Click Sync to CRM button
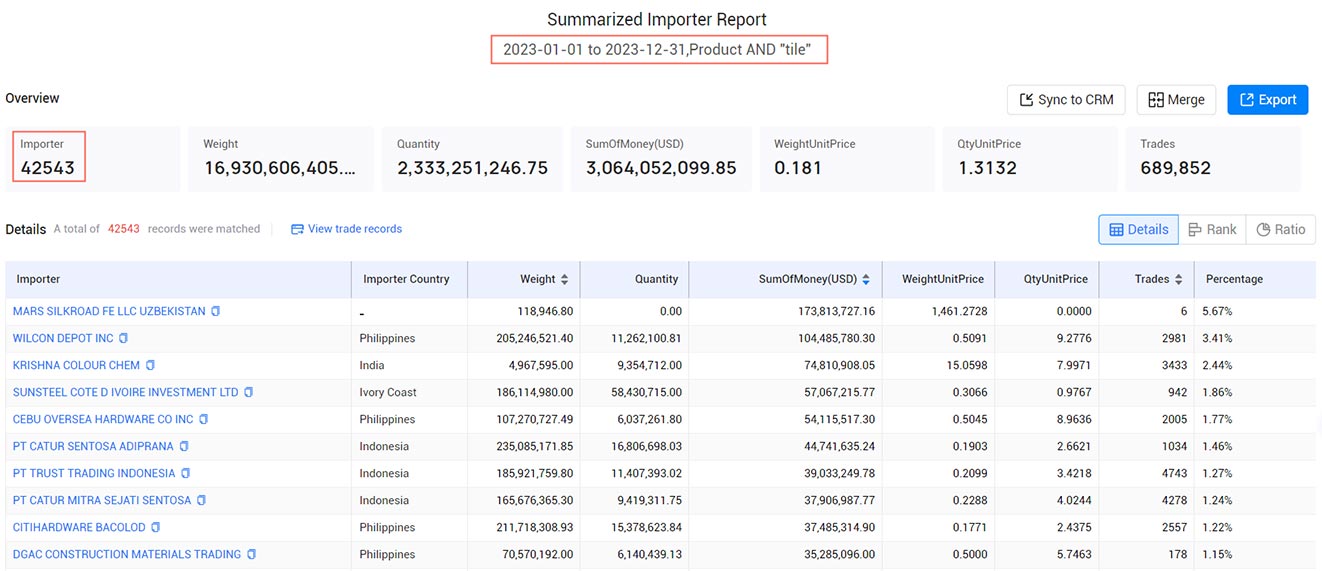Screen dimensions: 1322x571 pyautogui.click(x=1066, y=100)
